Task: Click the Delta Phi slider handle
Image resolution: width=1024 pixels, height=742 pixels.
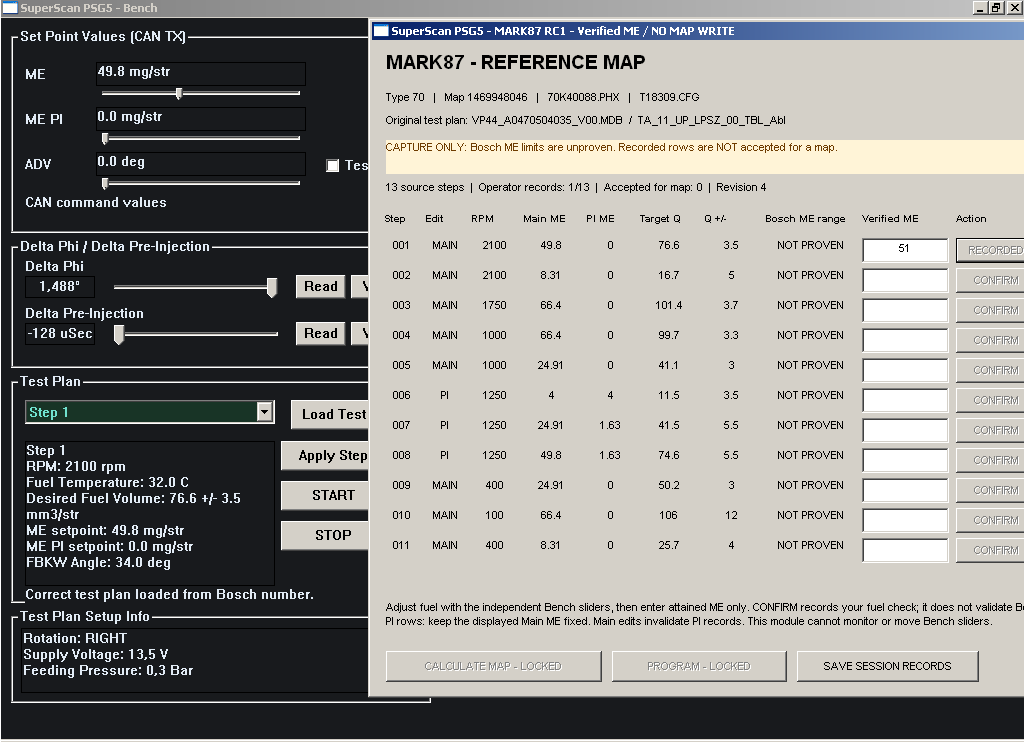Action: [272, 287]
